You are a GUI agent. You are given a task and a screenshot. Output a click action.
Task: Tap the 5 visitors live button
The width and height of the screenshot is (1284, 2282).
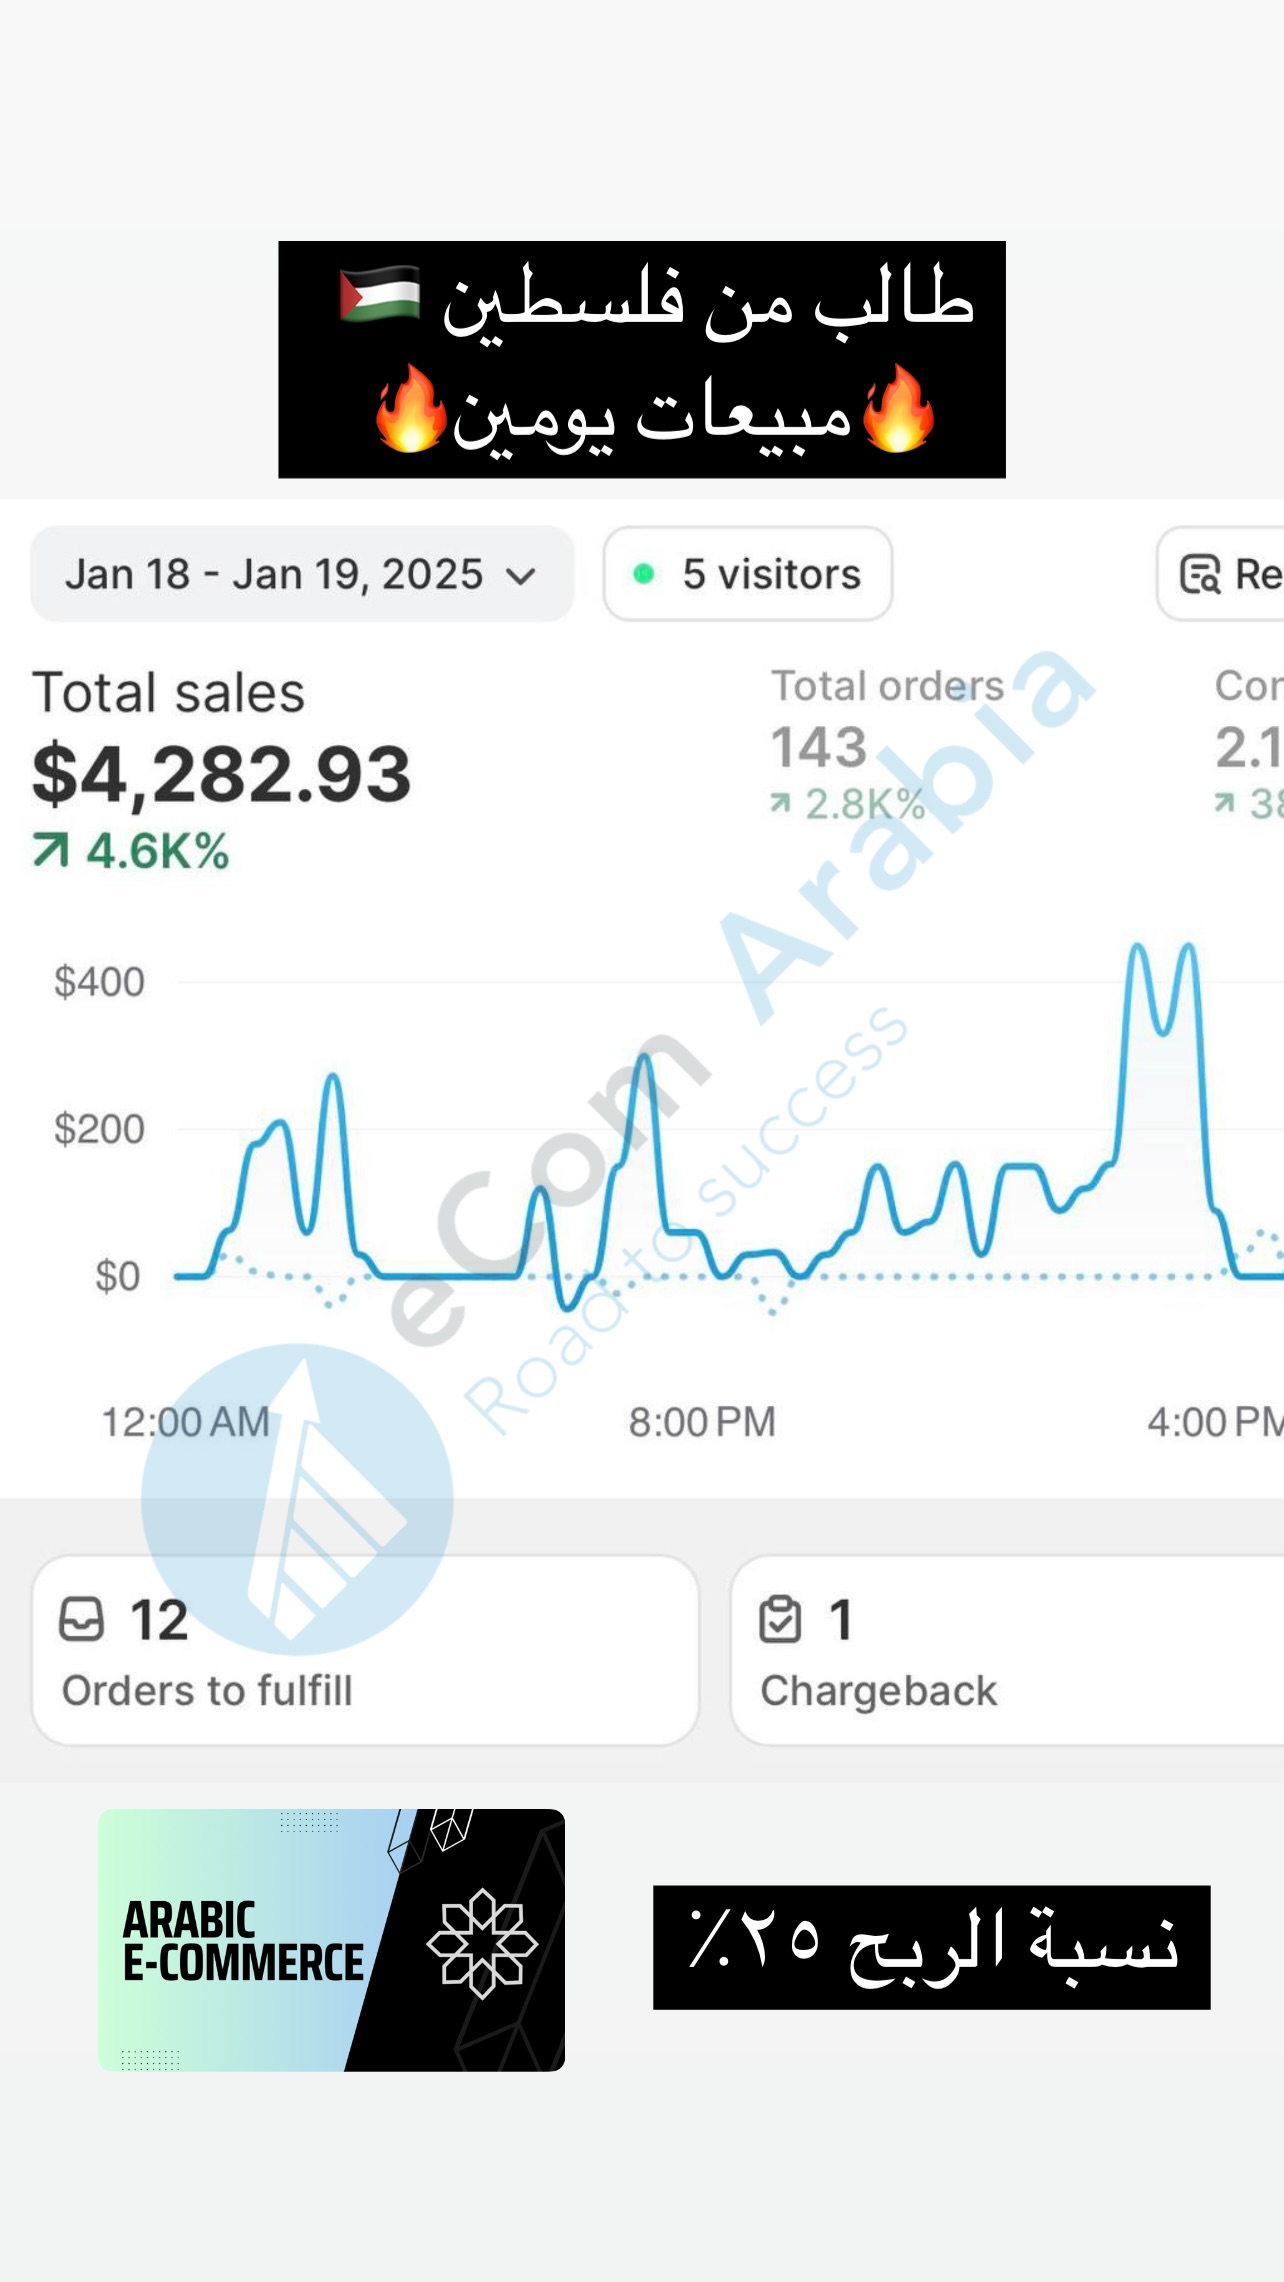pyautogui.click(x=748, y=575)
